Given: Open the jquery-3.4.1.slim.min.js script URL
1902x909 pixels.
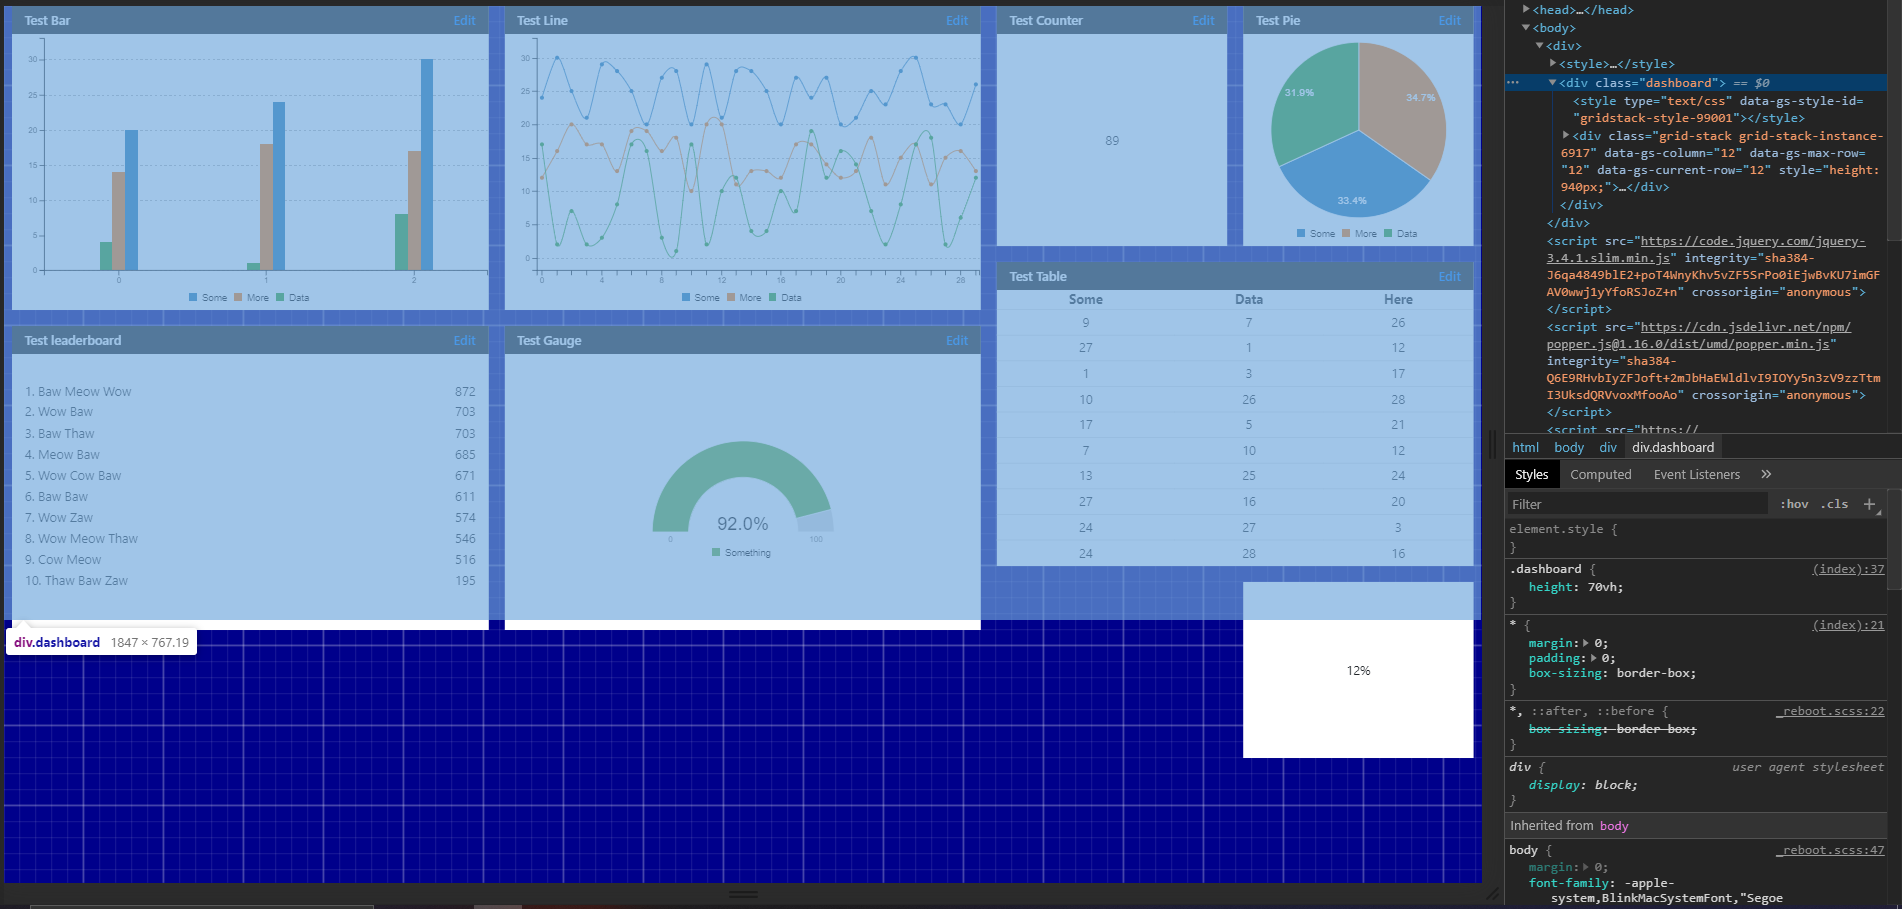Looking at the screenshot, I should tap(1705, 249).
